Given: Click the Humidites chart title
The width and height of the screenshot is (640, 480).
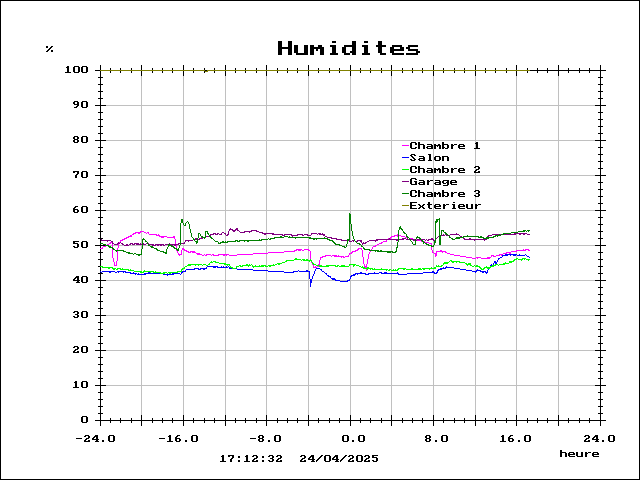Looking at the screenshot, I should coord(348,49).
